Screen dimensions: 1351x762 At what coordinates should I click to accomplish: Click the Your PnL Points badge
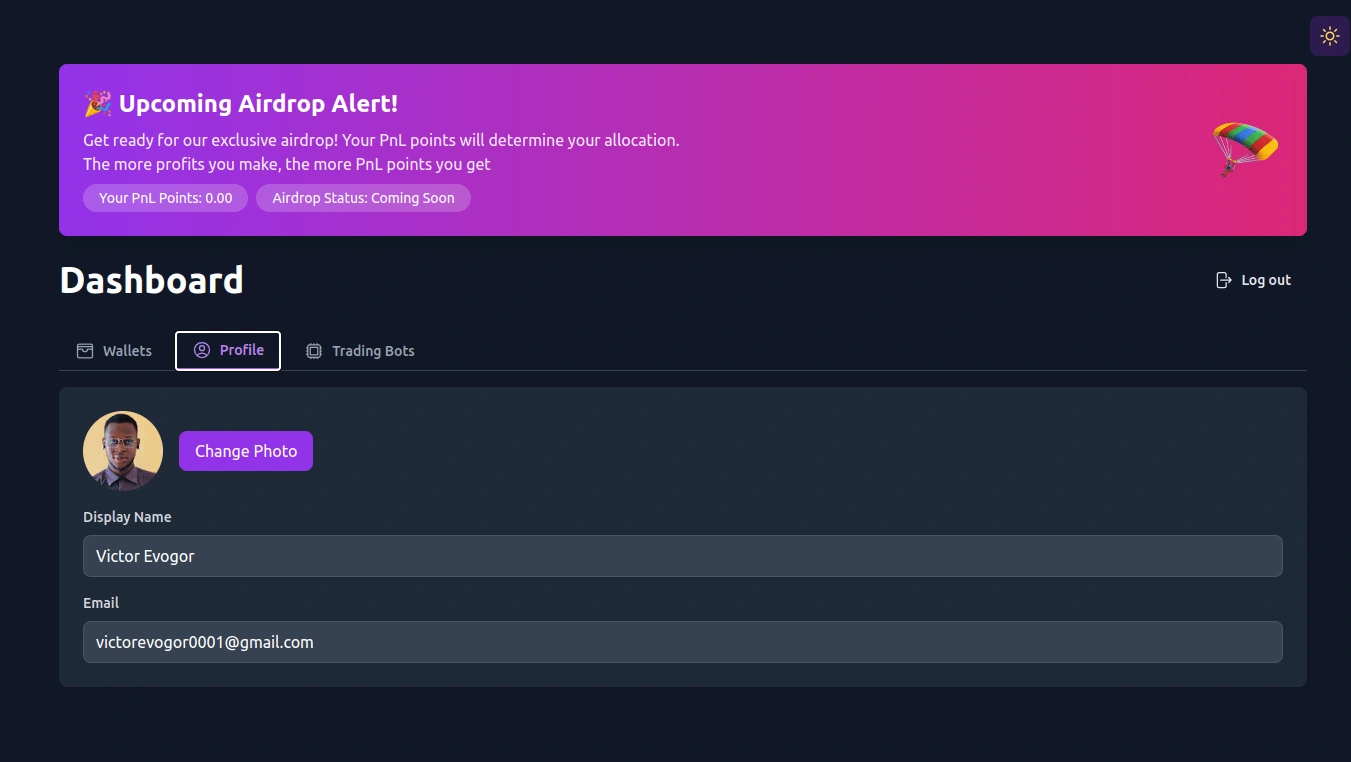coord(166,198)
